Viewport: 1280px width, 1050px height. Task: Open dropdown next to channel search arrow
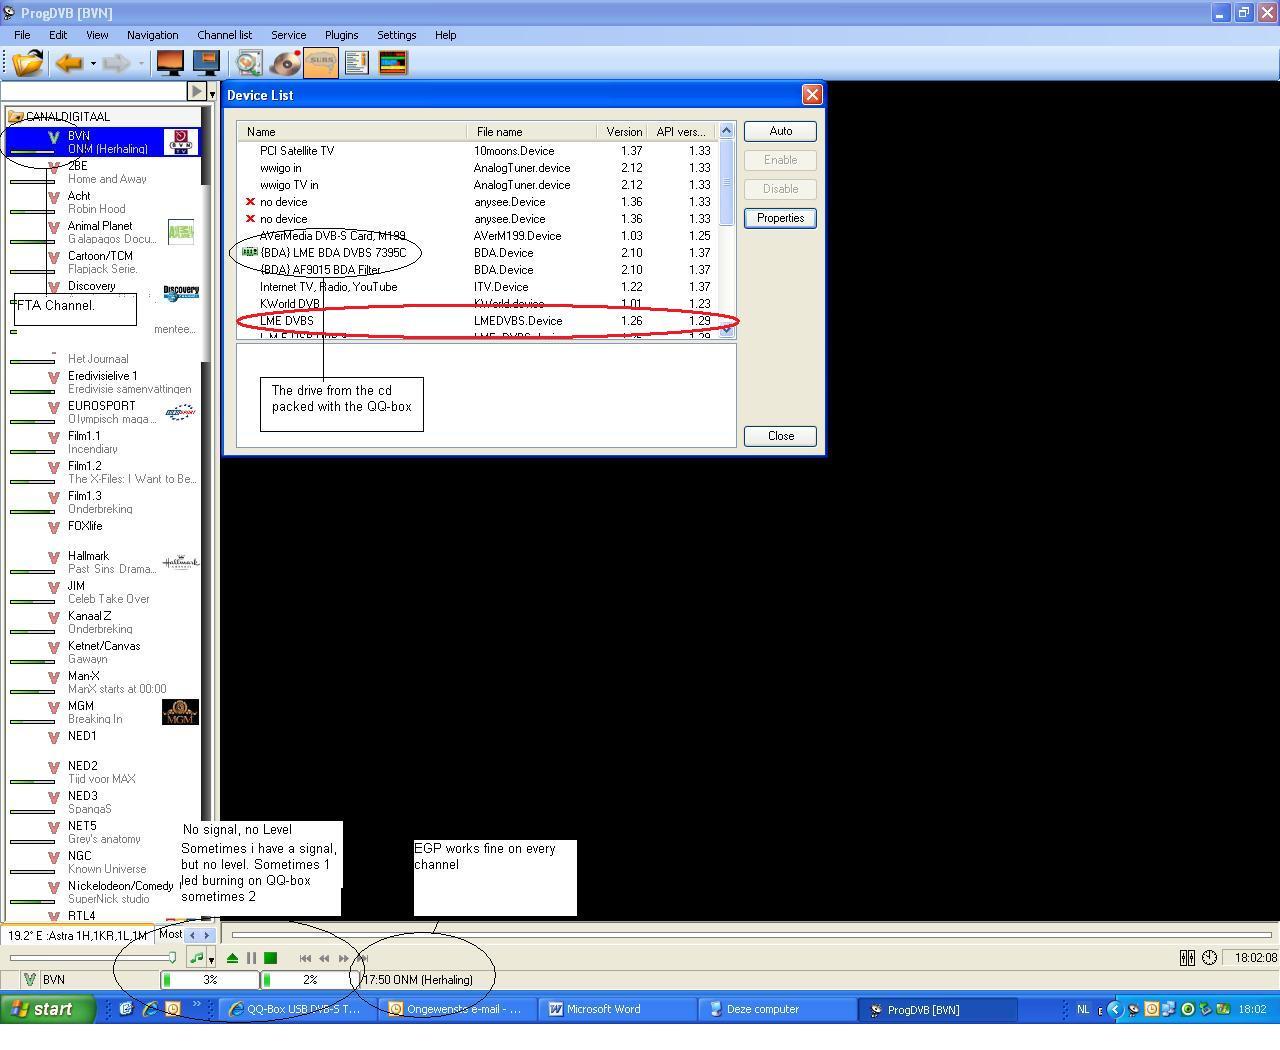pos(212,93)
